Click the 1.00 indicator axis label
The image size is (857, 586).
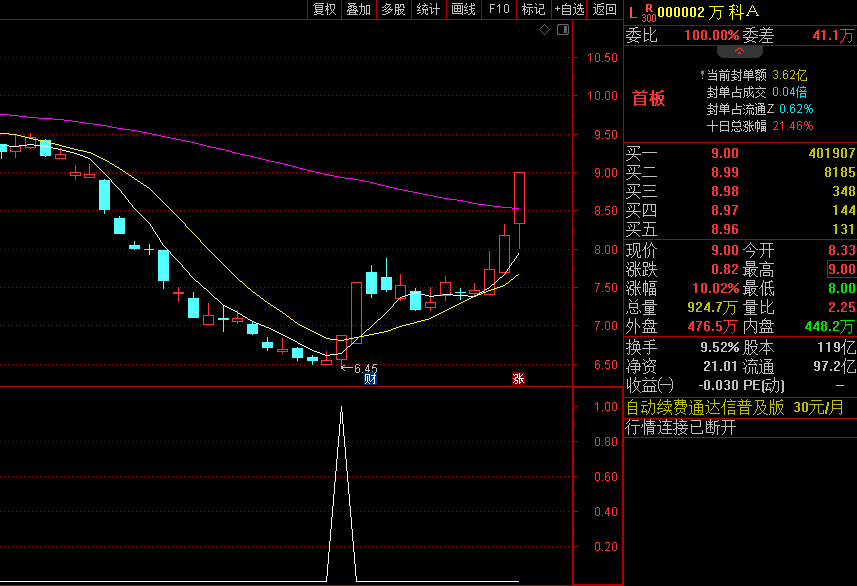point(606,407)
